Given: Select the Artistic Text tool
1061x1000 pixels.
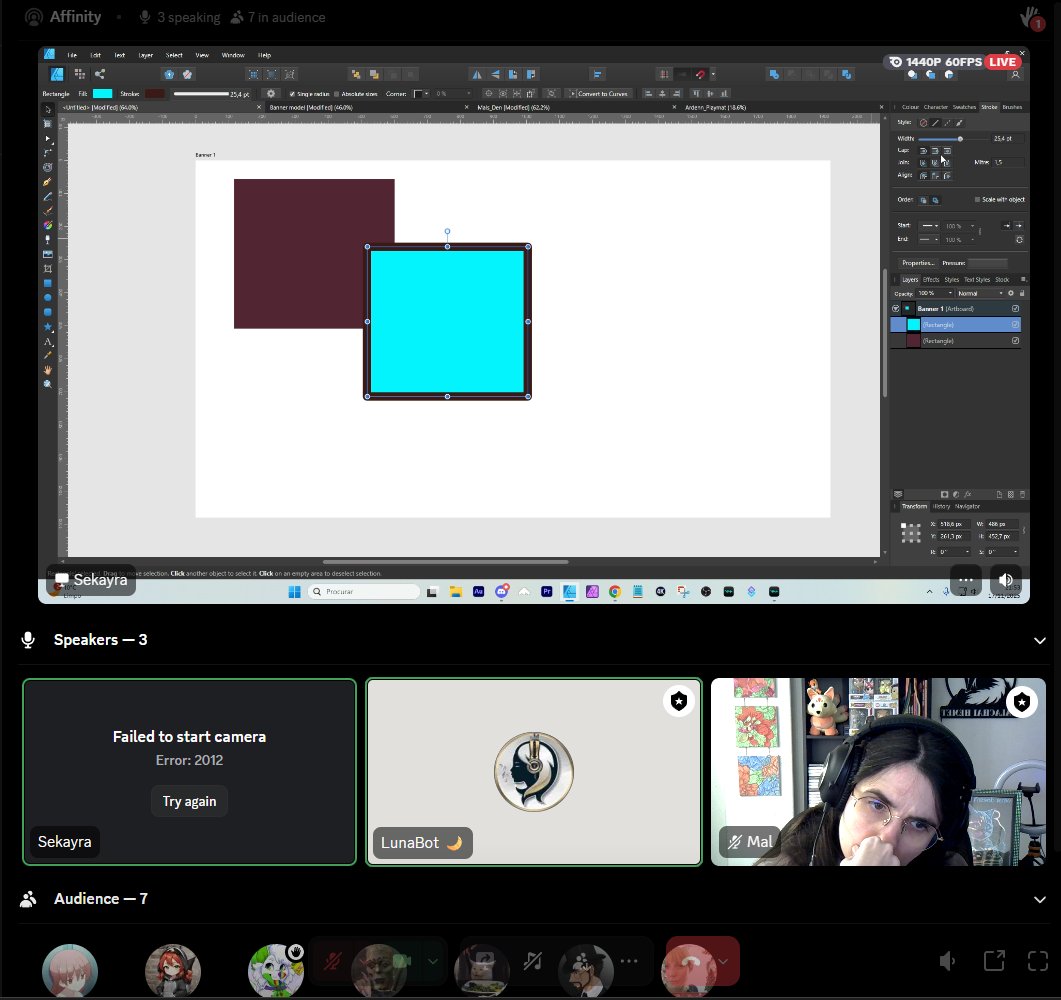Looking at the screenshot, I should point(47,342).
